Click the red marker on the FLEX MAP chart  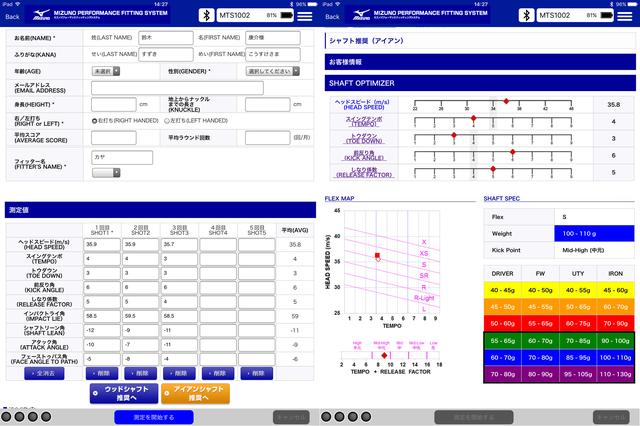(x=377, y=255)
